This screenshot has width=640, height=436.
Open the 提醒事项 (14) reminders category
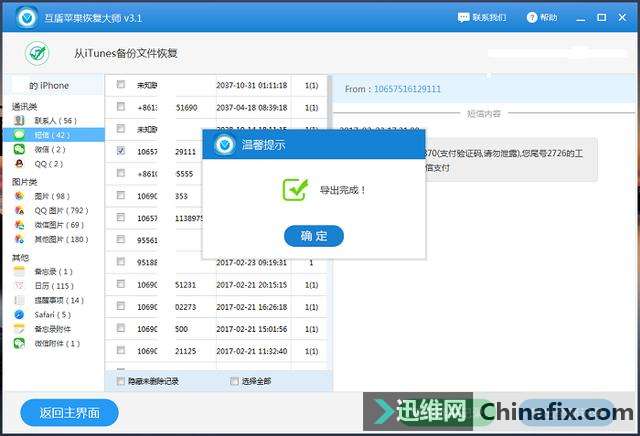click(x=59, y=300)
